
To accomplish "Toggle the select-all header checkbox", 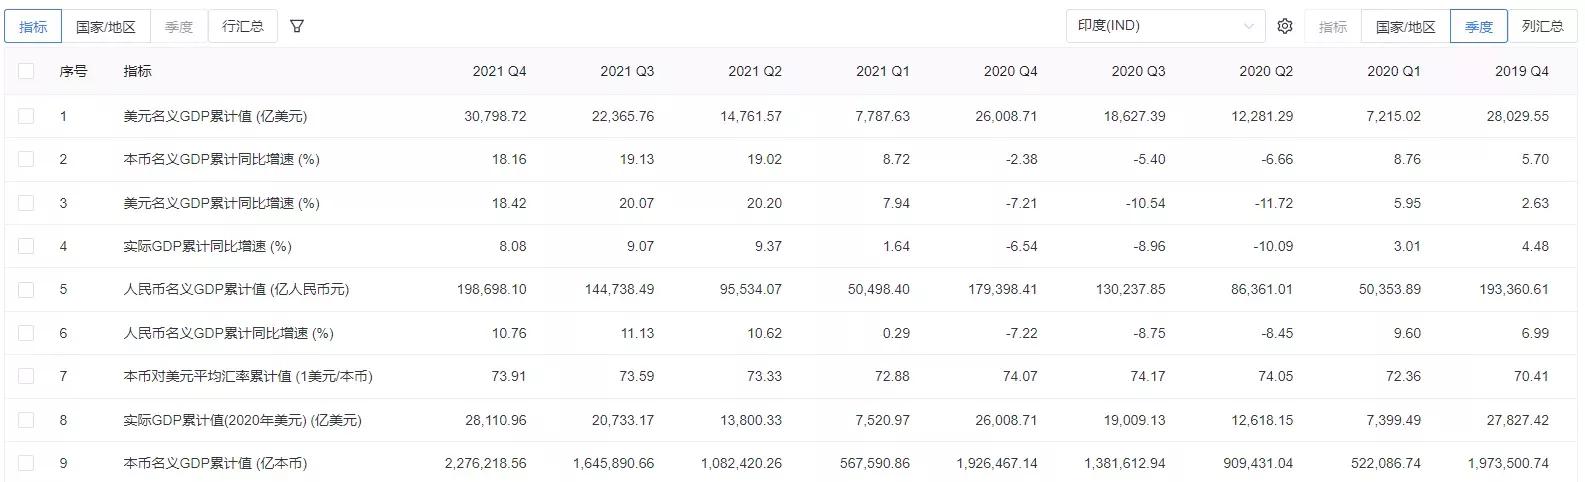I will (x=26, y=71).
